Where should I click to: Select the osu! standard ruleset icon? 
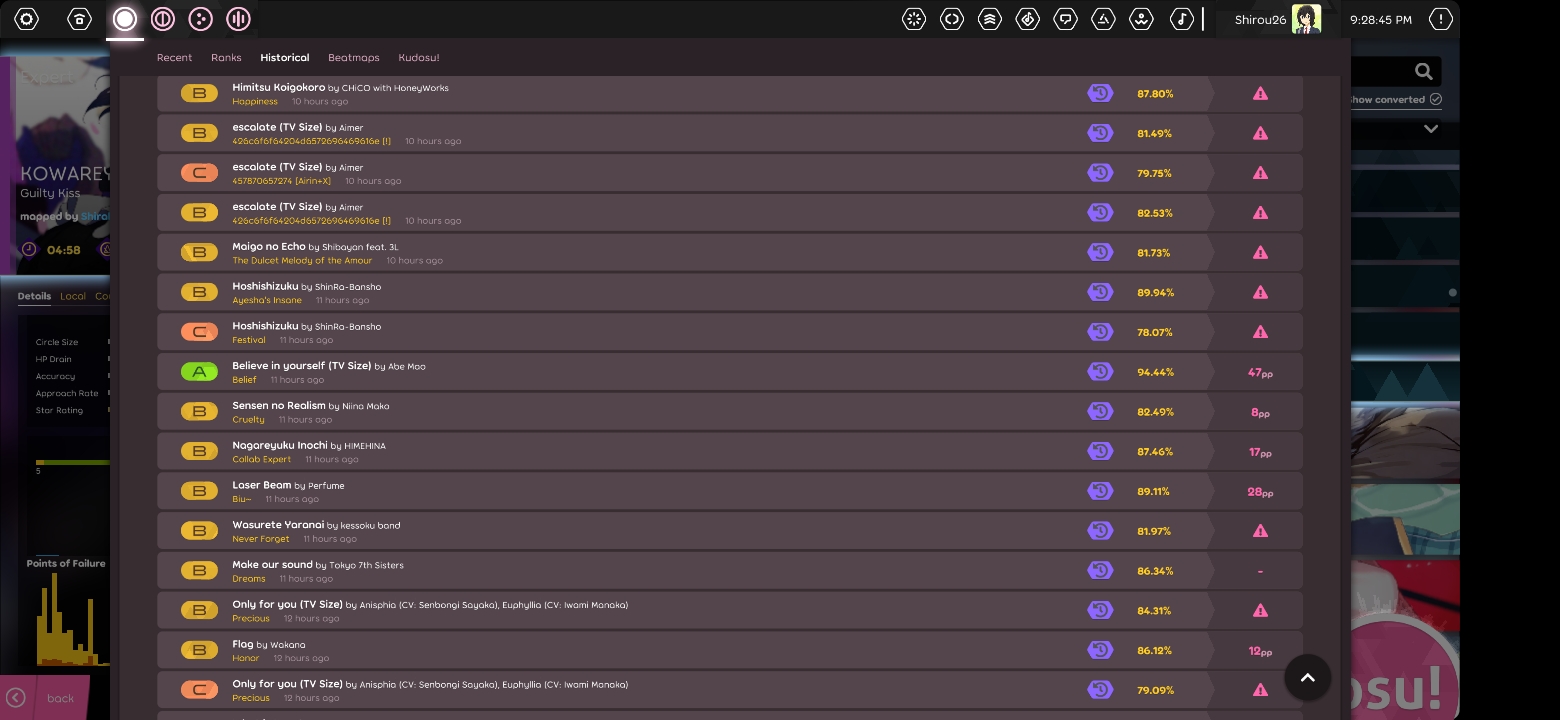pyautogui.click(x=125, y=19)
